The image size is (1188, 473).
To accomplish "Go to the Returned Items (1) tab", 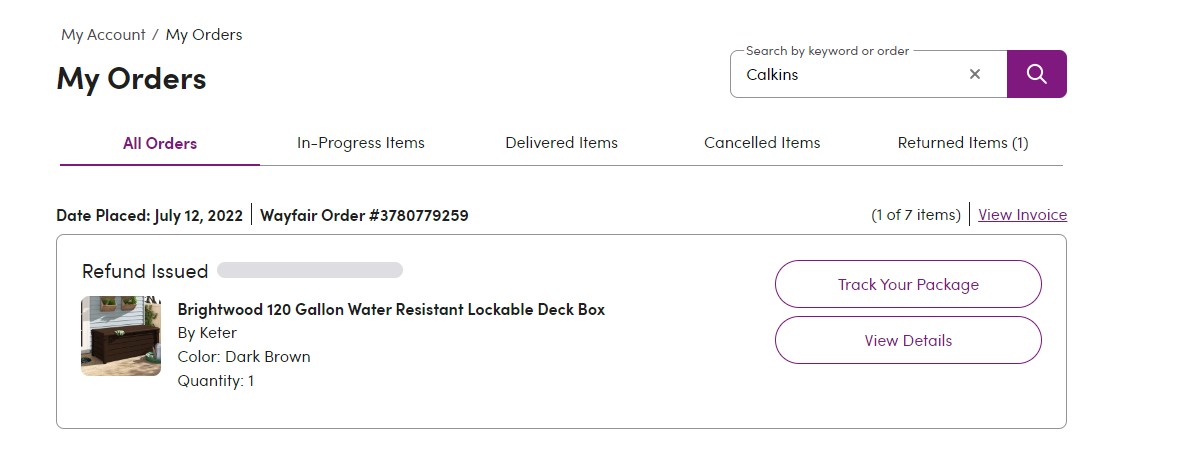I will (x=963, y=143).
